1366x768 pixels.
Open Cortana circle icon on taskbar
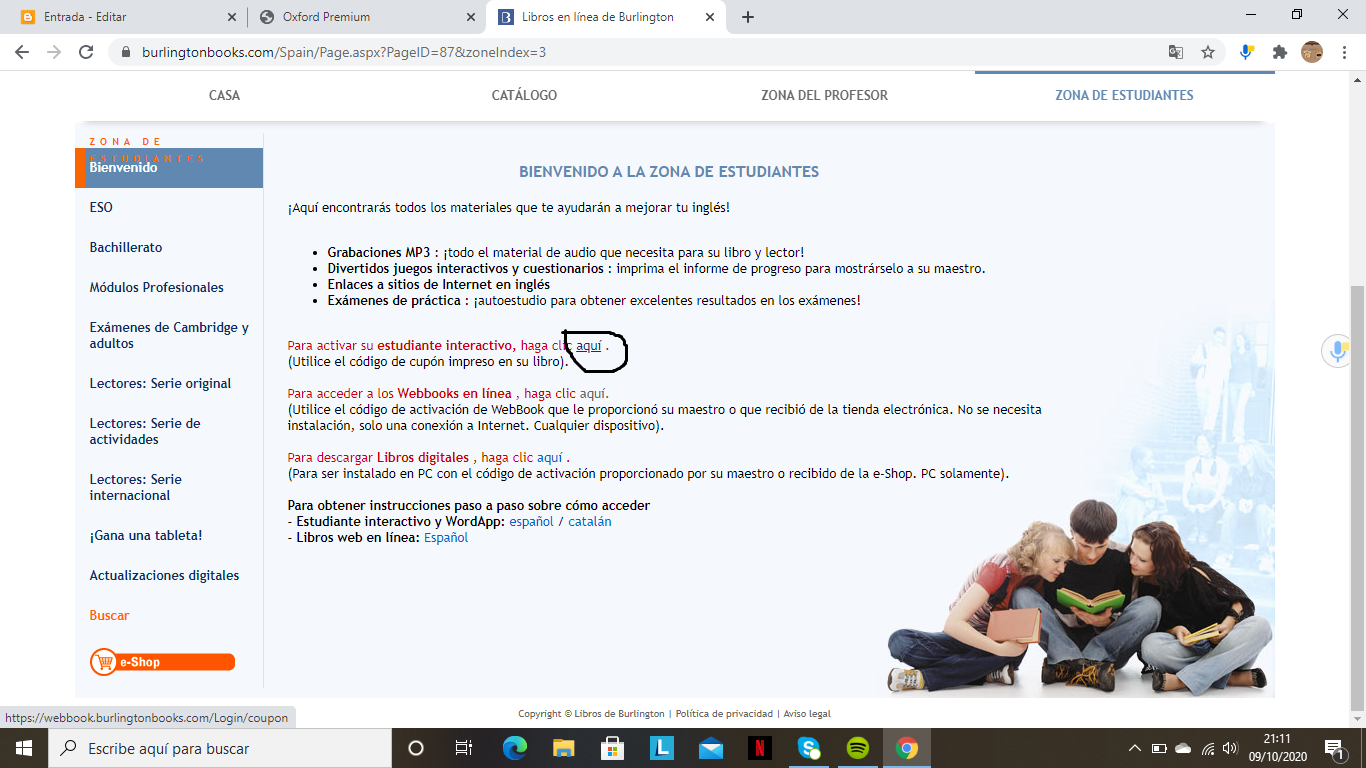point(416,748)
